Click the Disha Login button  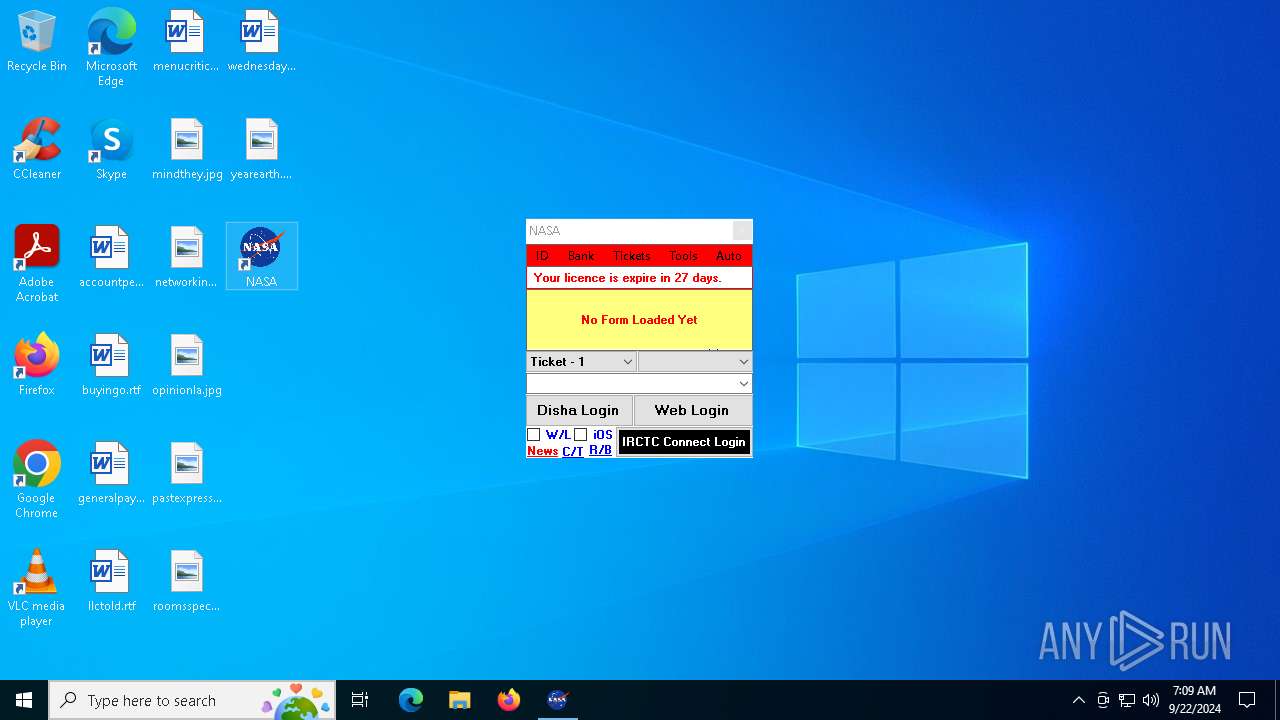point(579,410)
